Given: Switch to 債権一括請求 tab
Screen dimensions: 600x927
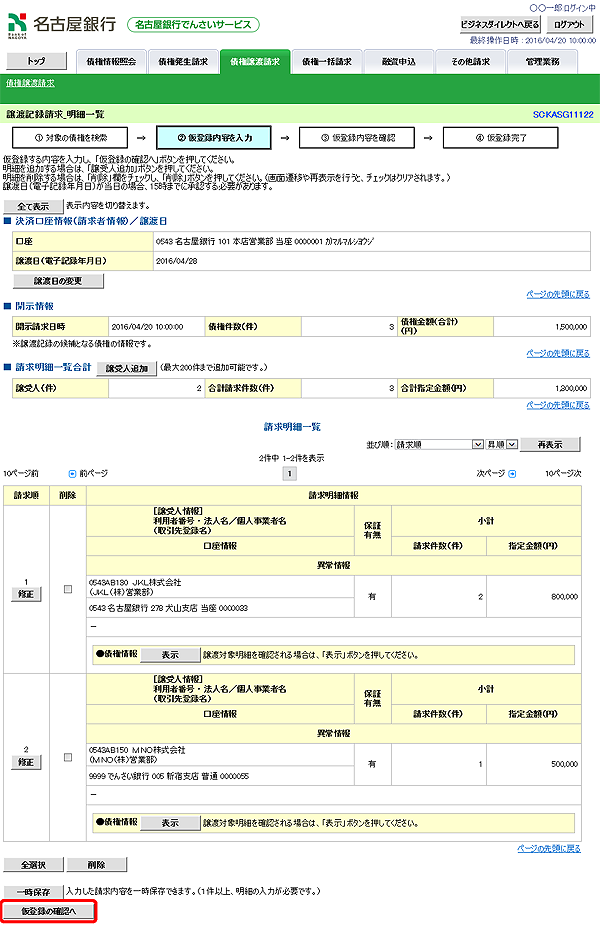Looking at the screenshot, I should (x=327, y=61).
